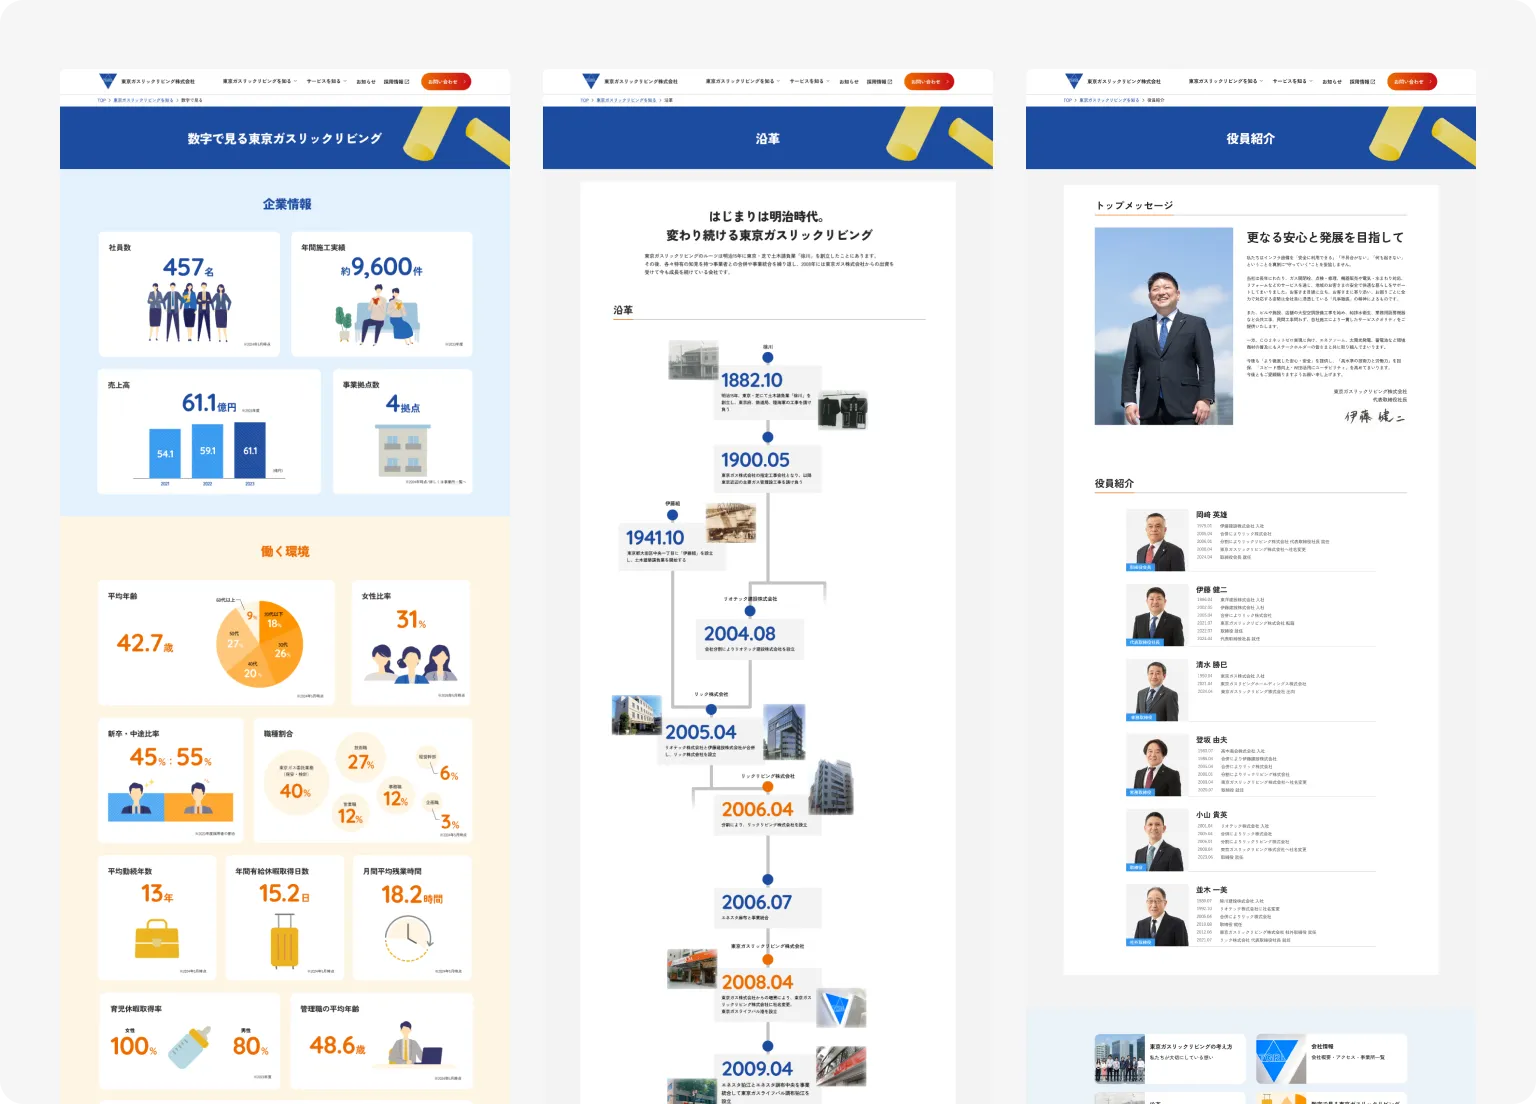The height and width of the screenshot is (1104, 1536).
Task: Click the president portrait photo in トップメッセージ
Action: tap(1164, 326)
